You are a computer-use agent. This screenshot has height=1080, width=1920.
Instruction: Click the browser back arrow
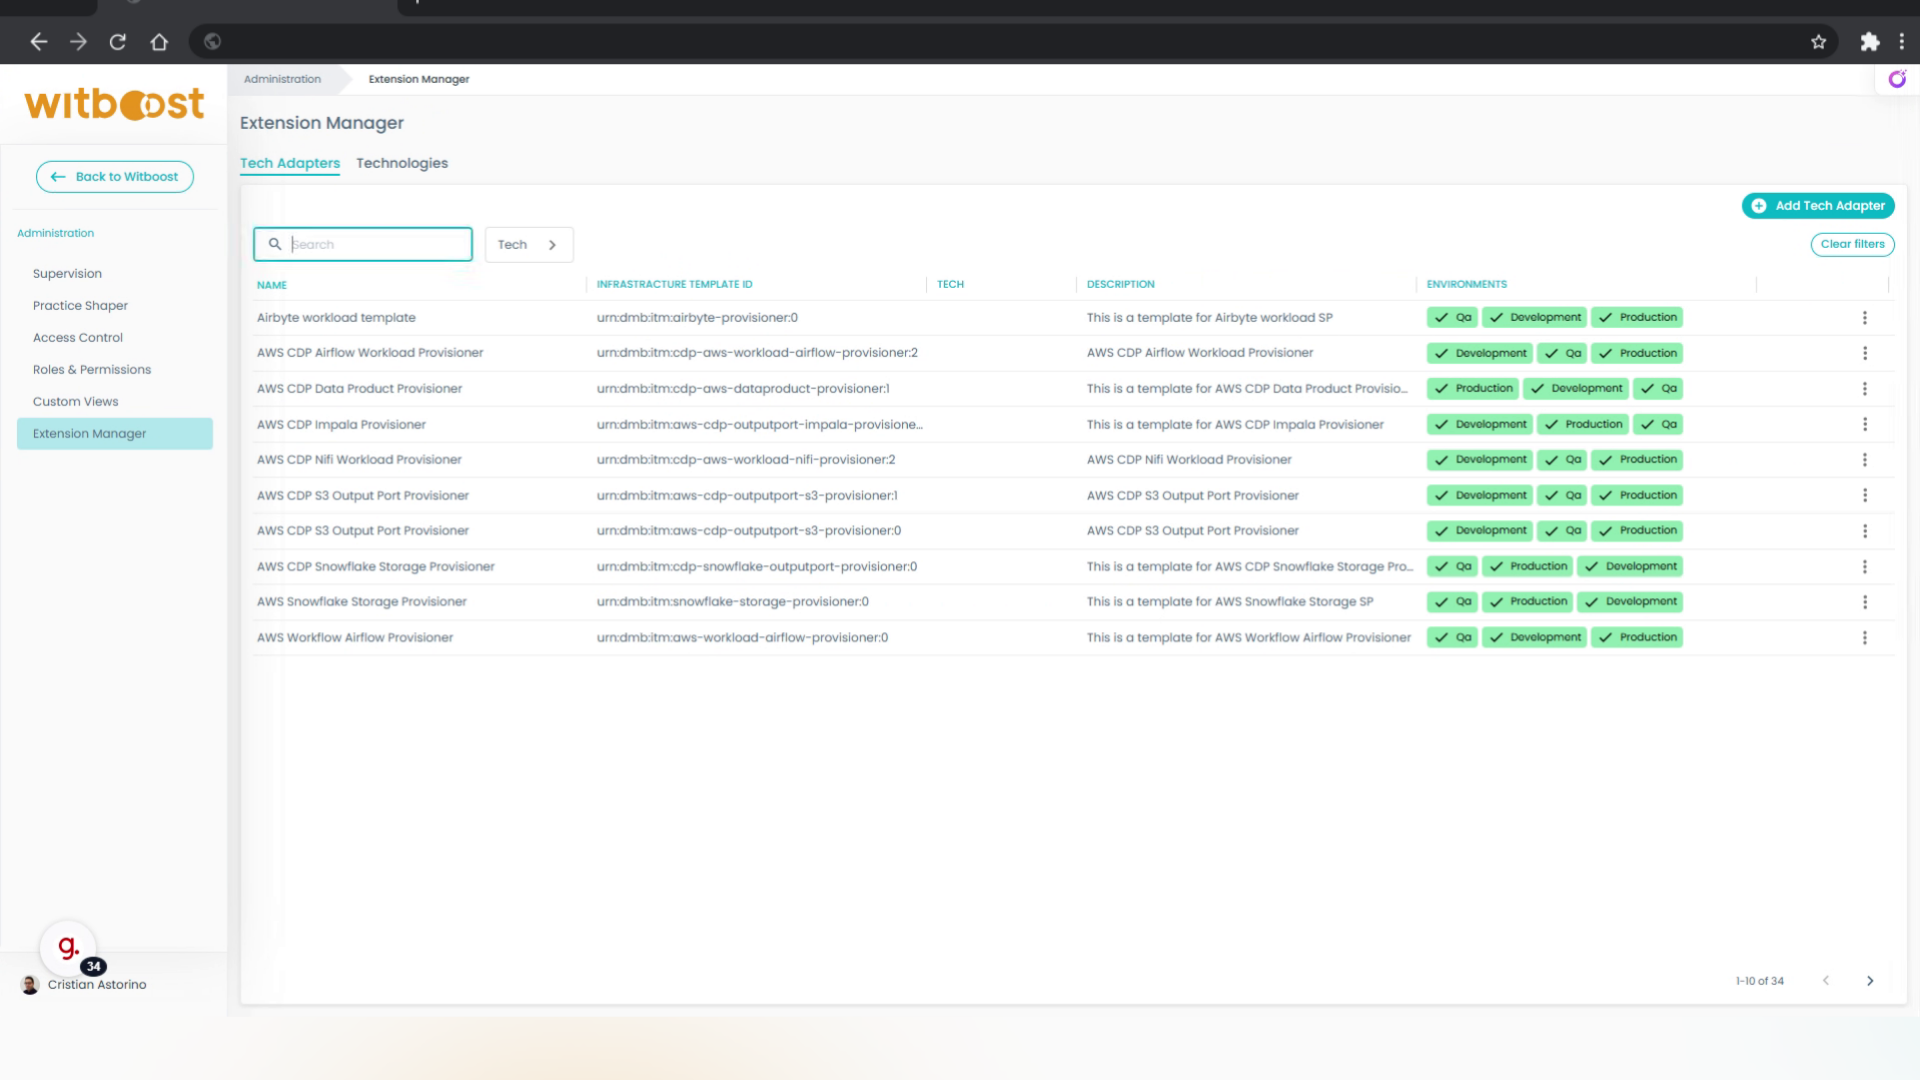38,42
